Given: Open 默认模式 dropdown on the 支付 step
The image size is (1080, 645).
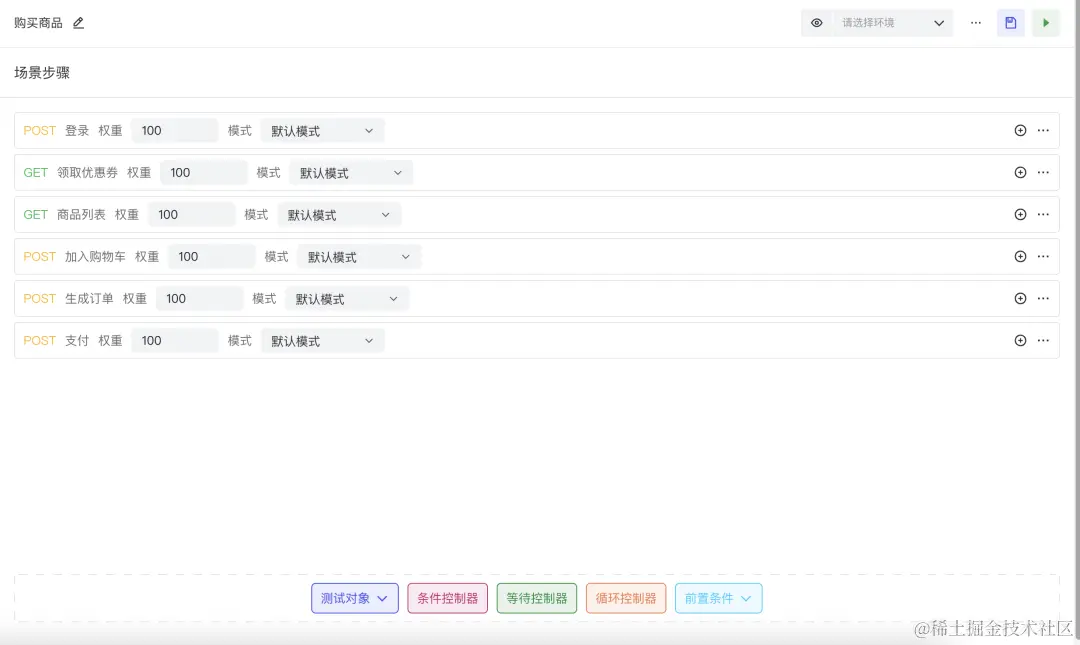Looking at the screenshot, I should tap(322, 340).
